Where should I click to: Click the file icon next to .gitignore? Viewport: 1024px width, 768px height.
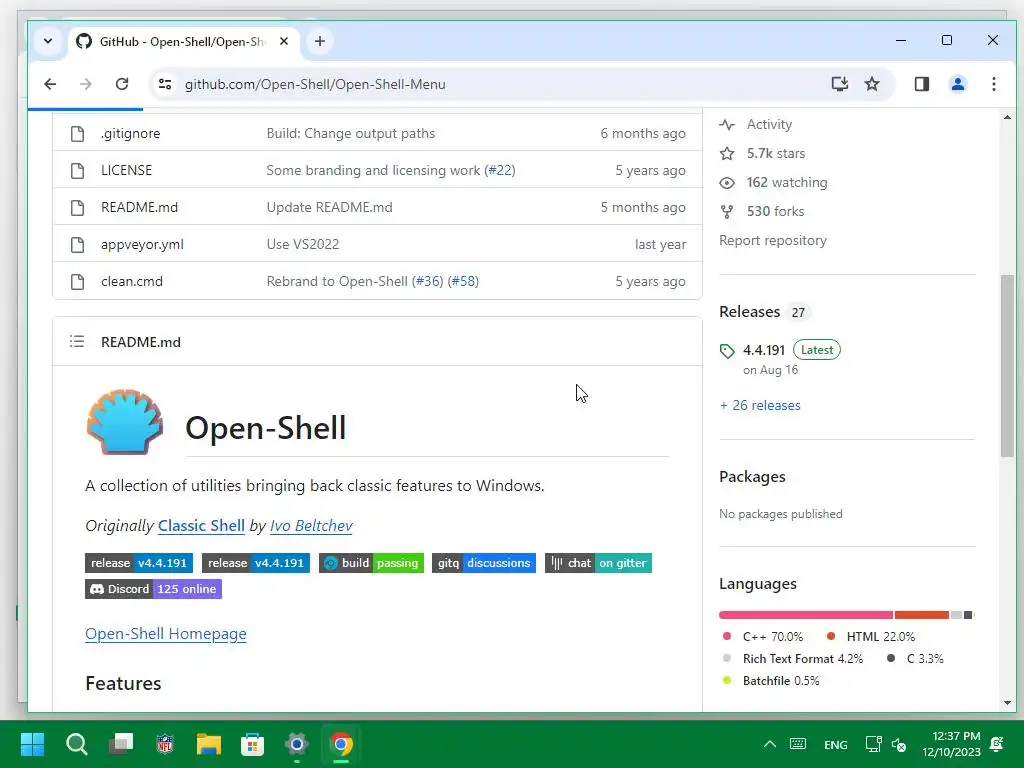[x=77, y=133]
